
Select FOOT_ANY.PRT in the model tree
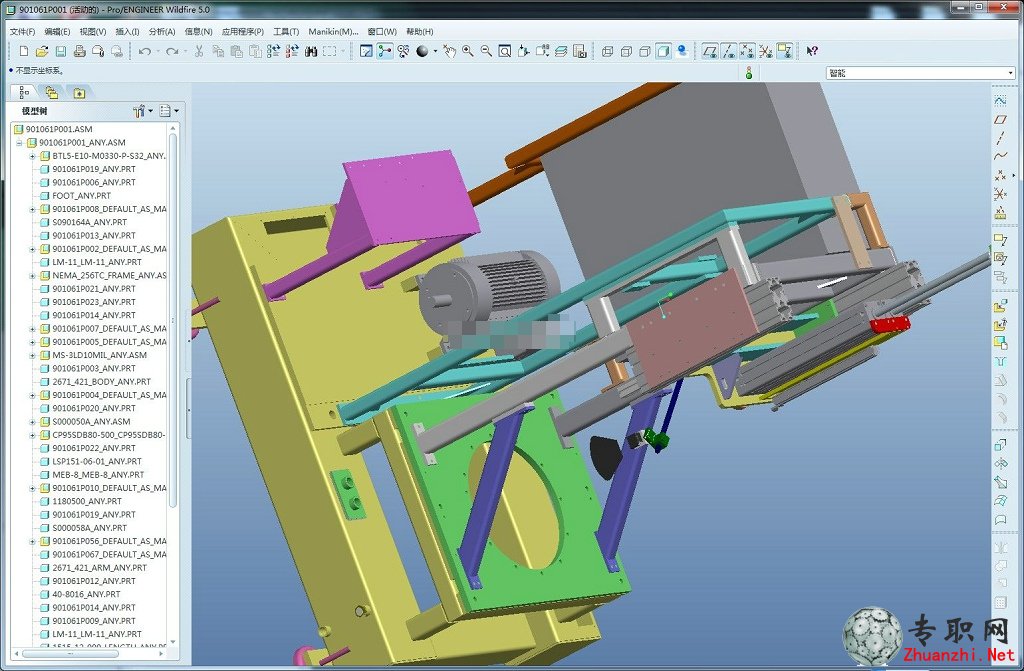click(x=81, y=196)
